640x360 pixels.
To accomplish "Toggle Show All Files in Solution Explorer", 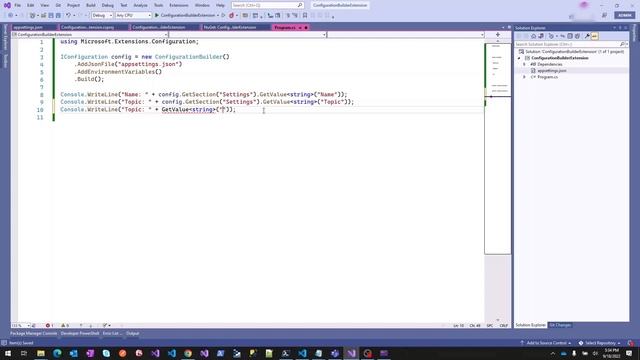I will click(x=577, y=36).
